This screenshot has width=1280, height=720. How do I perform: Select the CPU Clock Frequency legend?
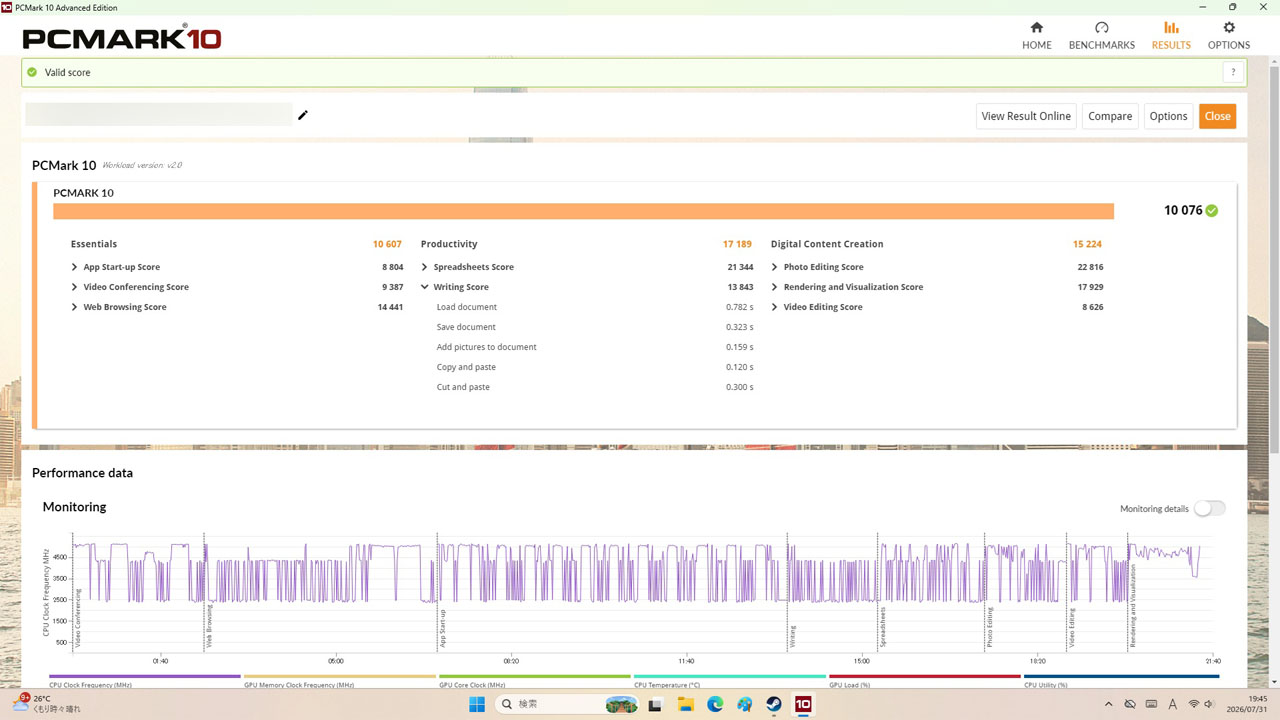click(x=145, y=681)
